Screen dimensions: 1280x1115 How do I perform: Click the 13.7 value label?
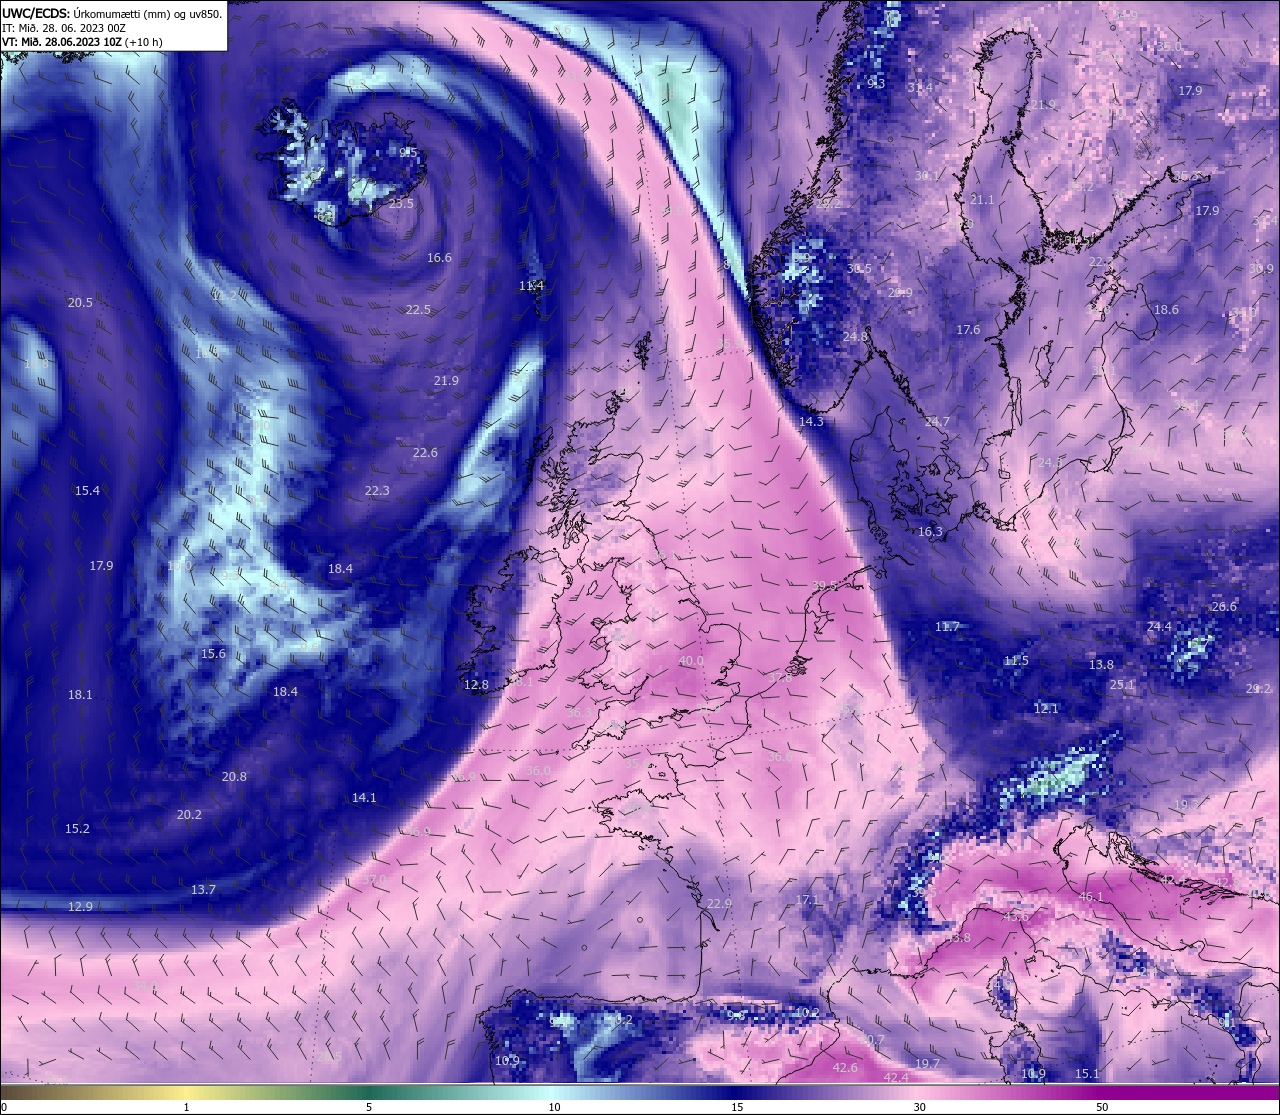tap(203, 890)
